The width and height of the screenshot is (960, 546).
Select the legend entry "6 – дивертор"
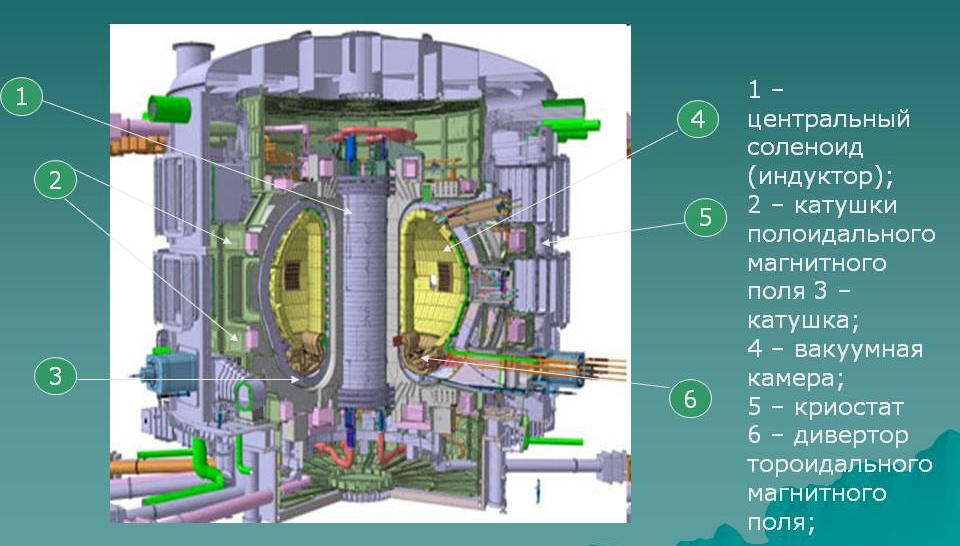(828, 436)
